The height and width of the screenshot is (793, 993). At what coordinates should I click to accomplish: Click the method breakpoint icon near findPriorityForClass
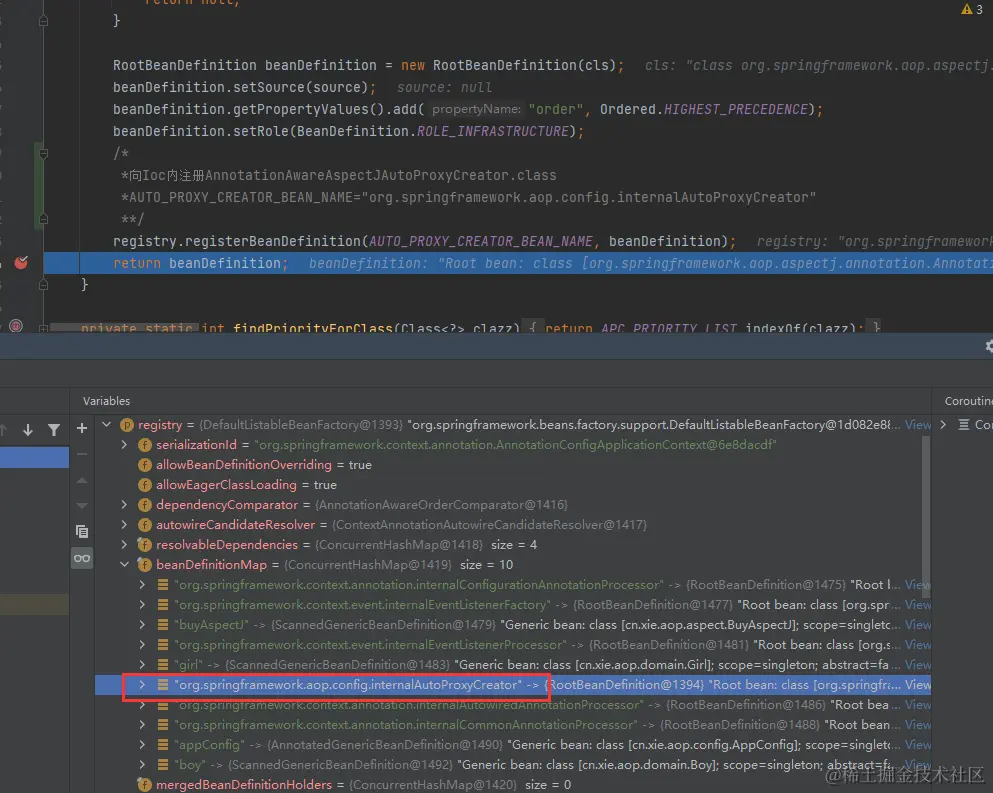click(x=16, y=326)
